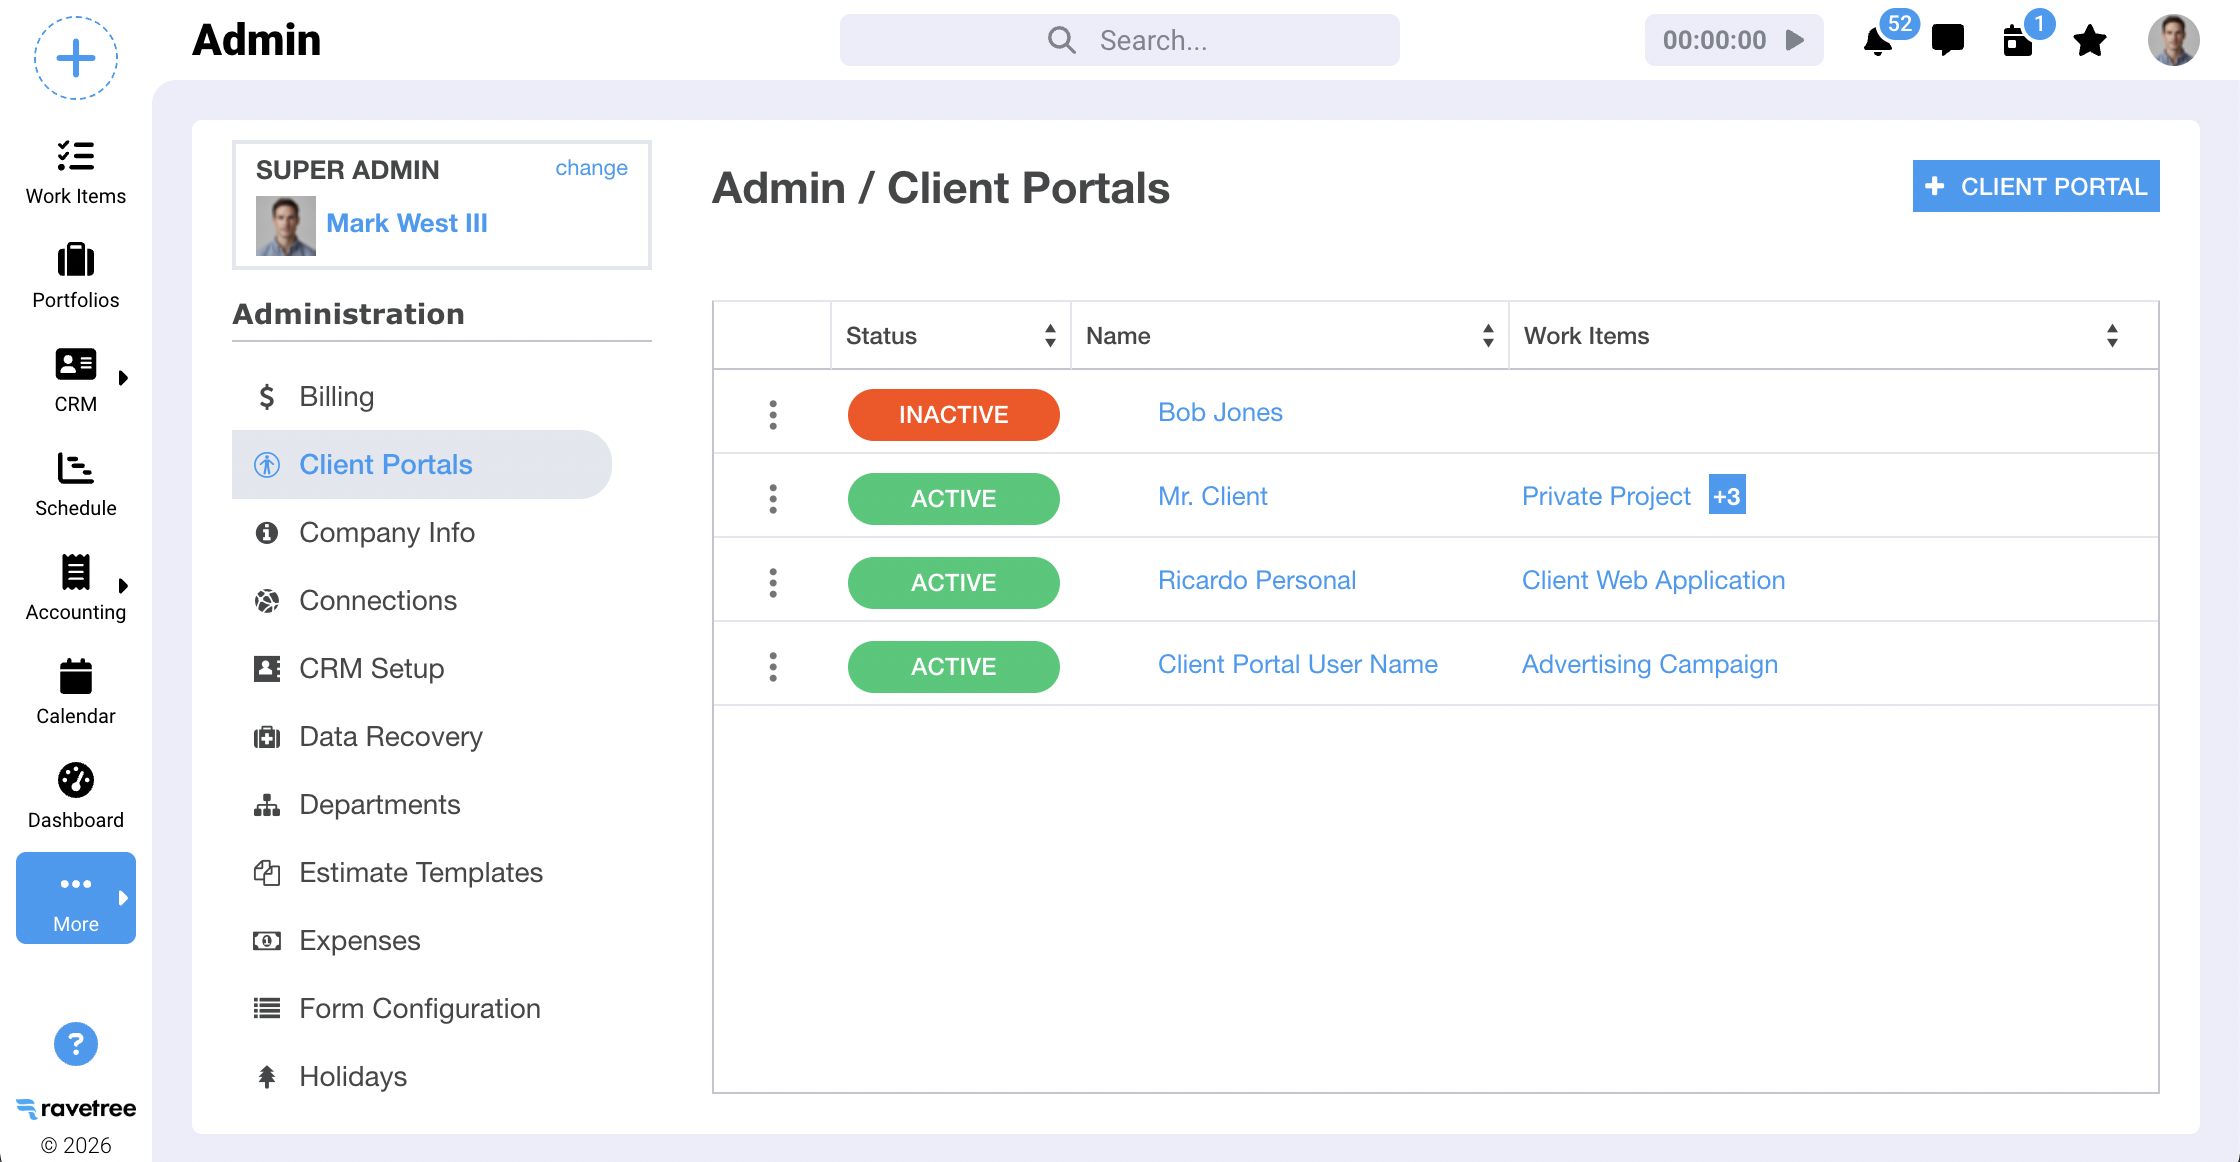This screenshot has height=1162, width=2240.
Task: Go to Portfolios in sidebar
Action: pos(76,276)
